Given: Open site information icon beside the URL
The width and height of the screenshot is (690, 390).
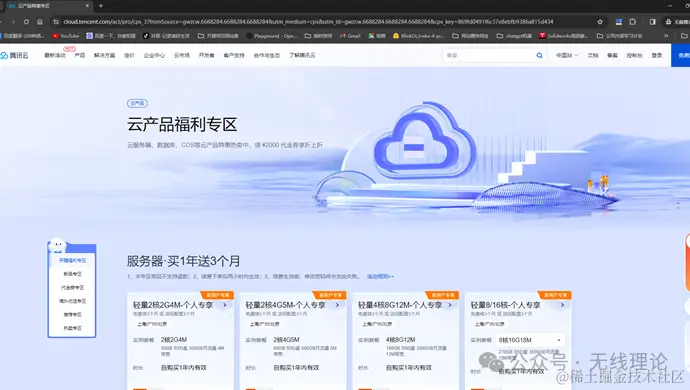Looking at the screenshot, I should pyautogui.click(x=56, y=22).
